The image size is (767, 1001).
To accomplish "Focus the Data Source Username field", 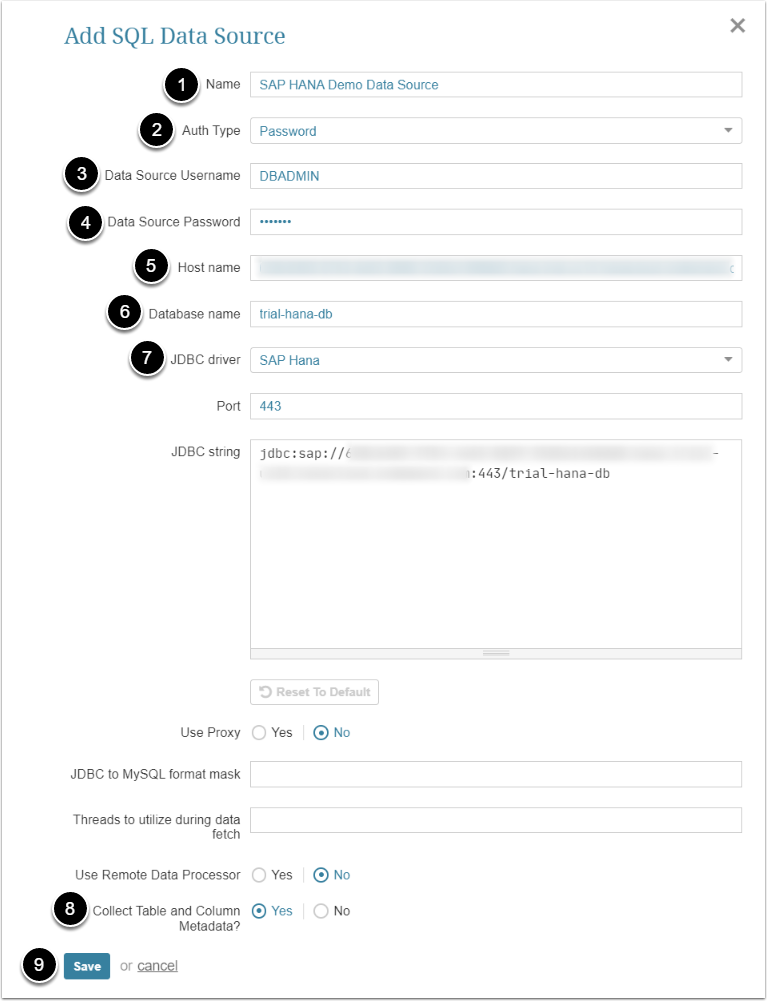I will pyautogui.click(x=495, y=176).
